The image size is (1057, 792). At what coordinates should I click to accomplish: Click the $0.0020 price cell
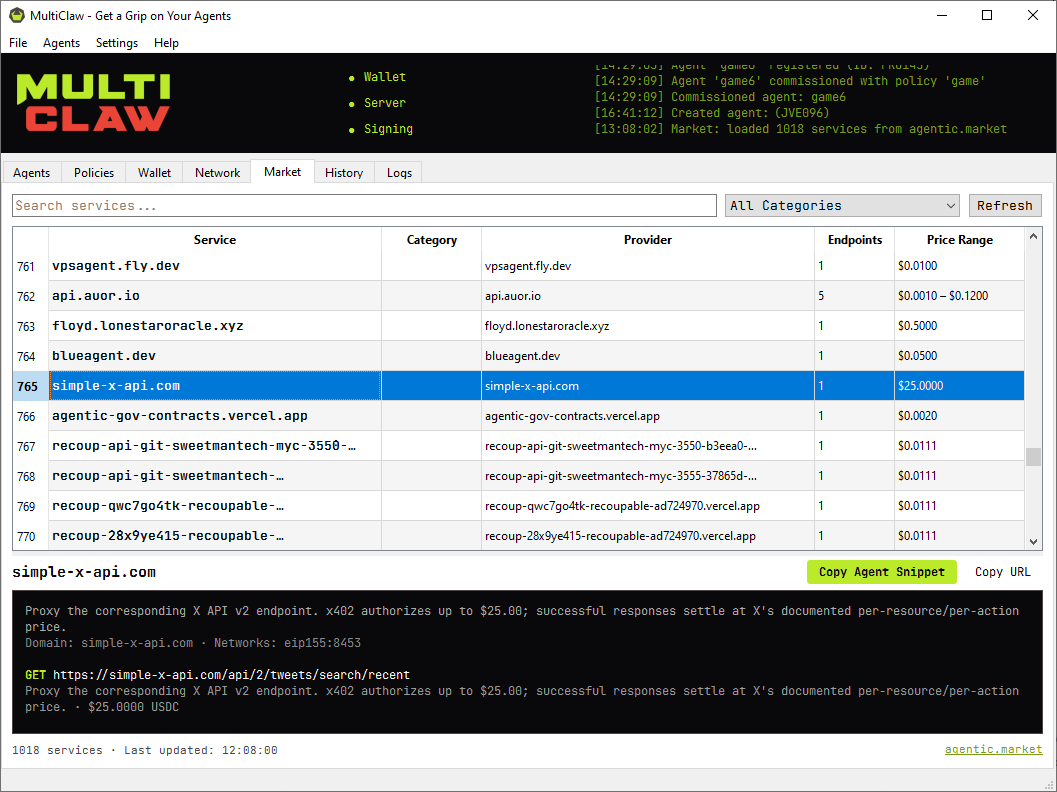[959, 416]
